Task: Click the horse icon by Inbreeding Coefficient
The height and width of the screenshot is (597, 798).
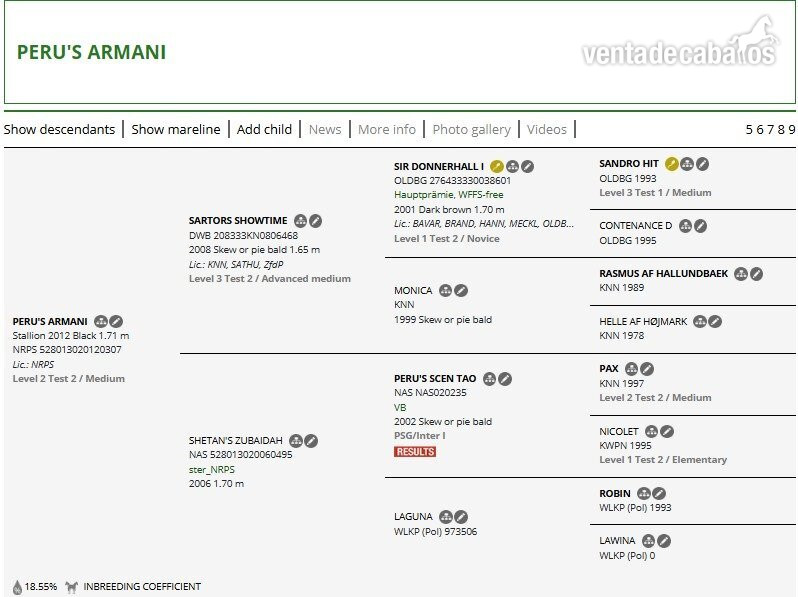Action: 71,587
